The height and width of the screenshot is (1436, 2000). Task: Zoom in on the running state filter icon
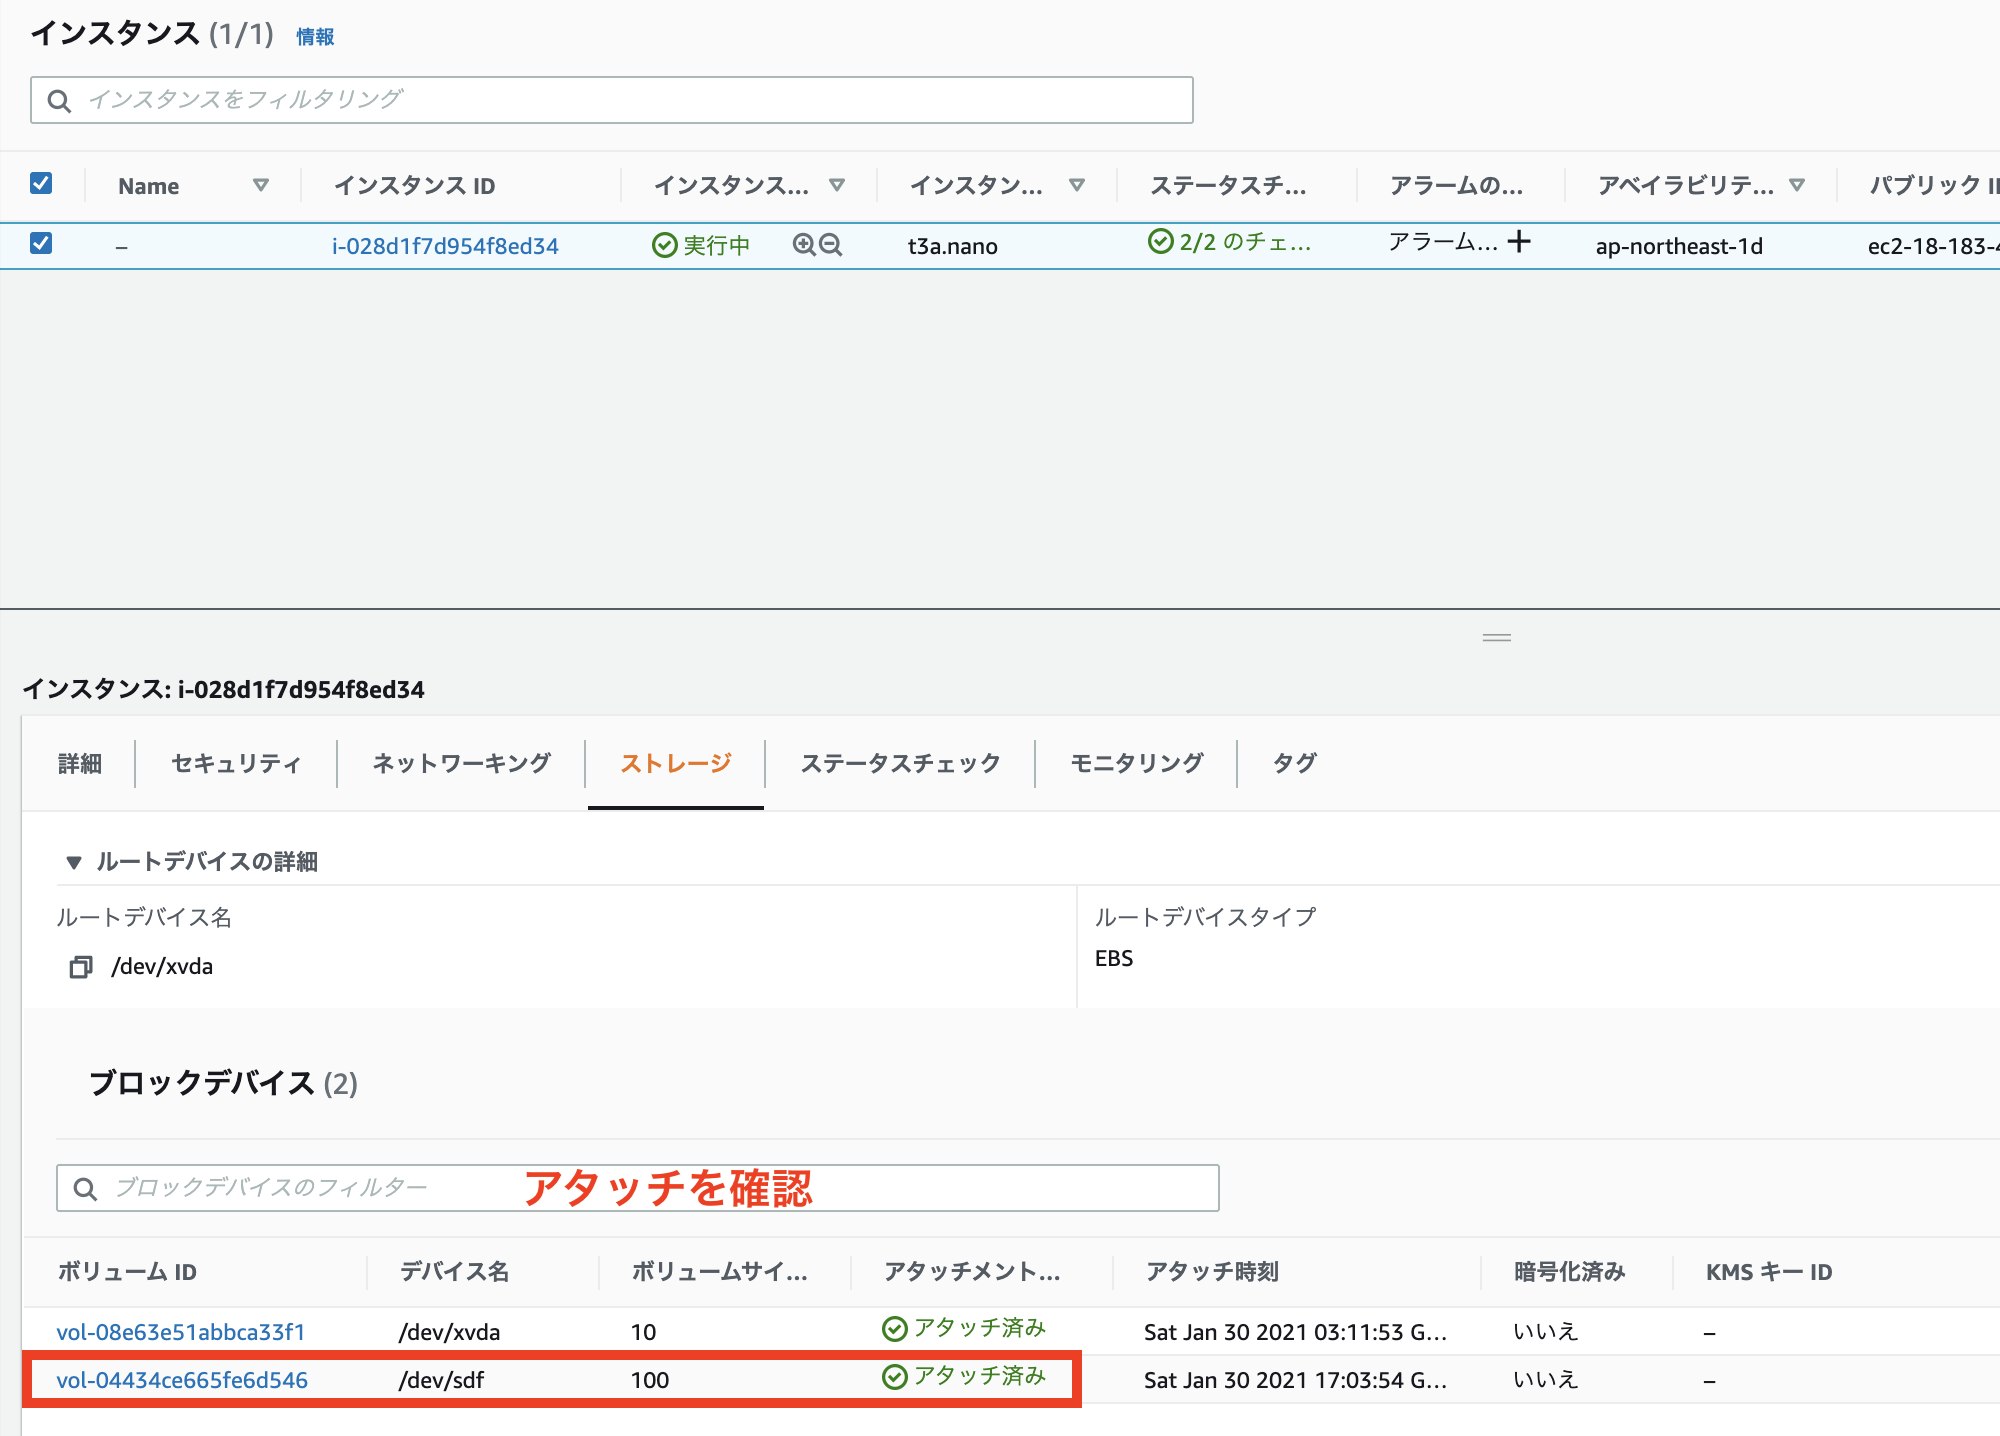pos(804,245)
